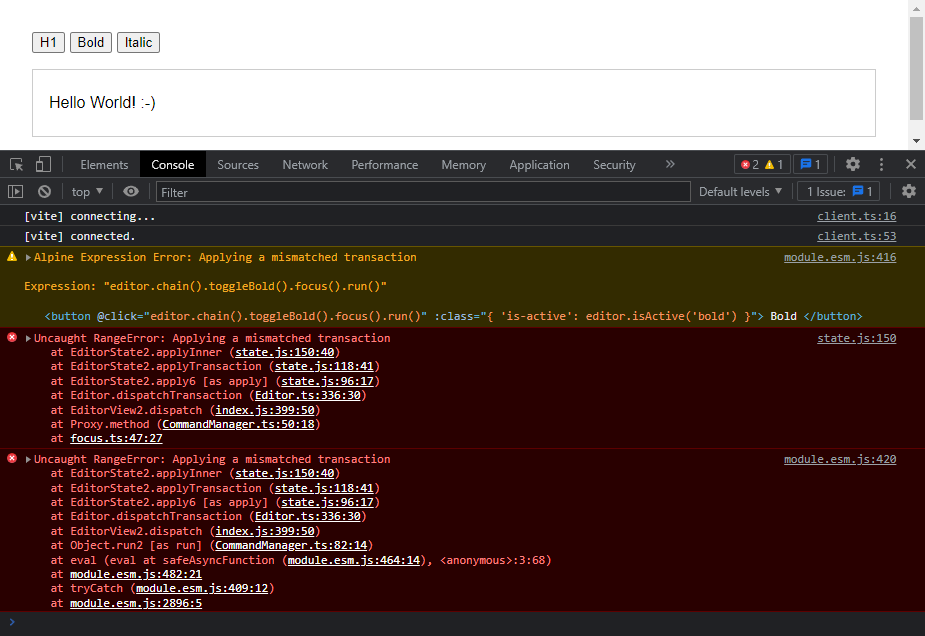Click inside the console Filter input
The height and width of the screenshot is (636, 925).
(x=400, y=191)
